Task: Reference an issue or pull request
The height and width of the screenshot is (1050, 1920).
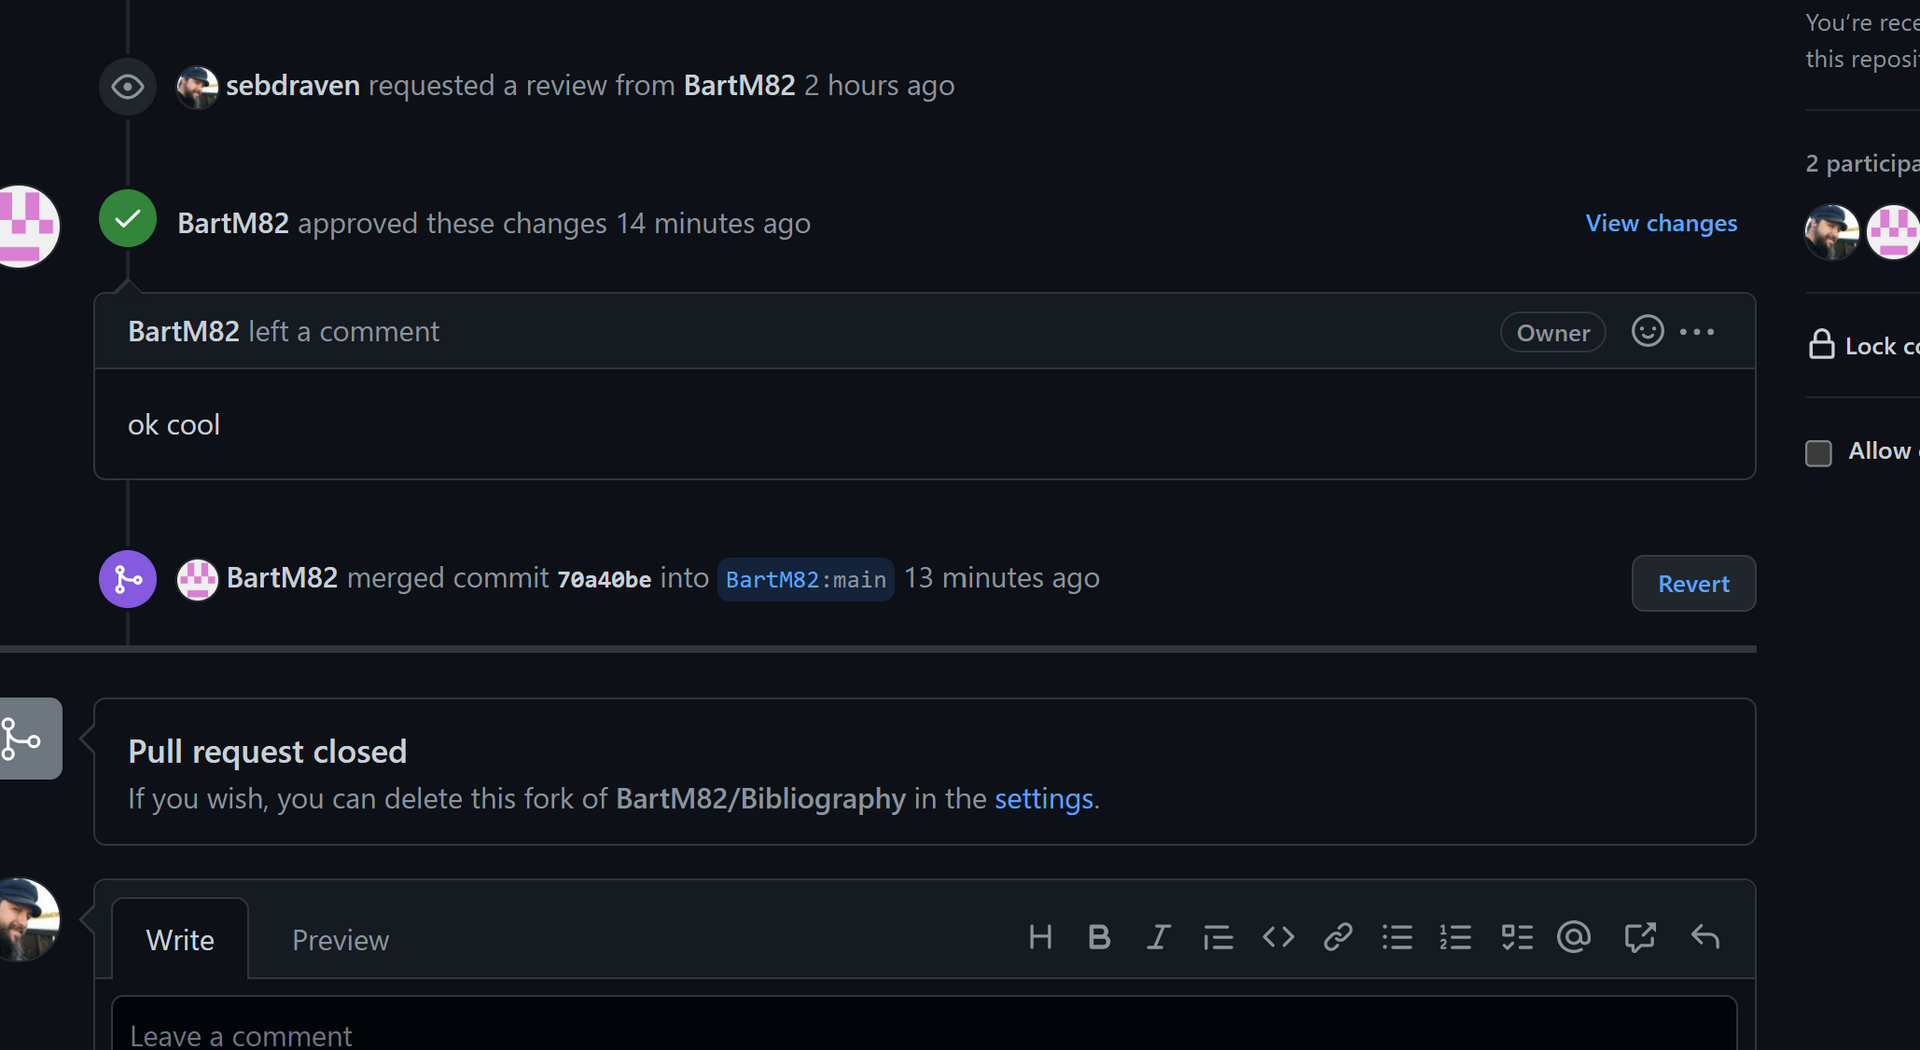Action: (x=1640, y=938)
